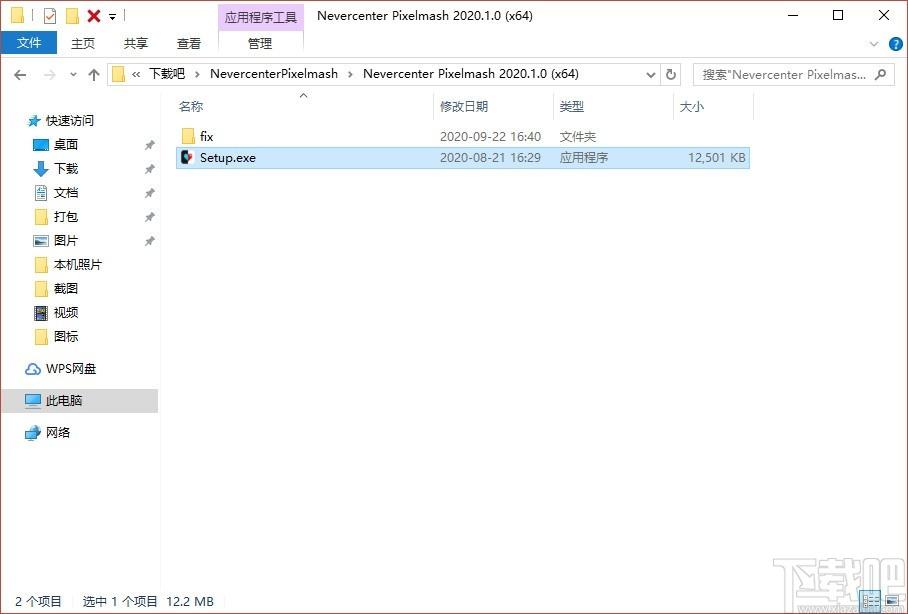This screenshot has width=908, height=614.
Task: Click the pin icon beside 下载
Action: 149,169
